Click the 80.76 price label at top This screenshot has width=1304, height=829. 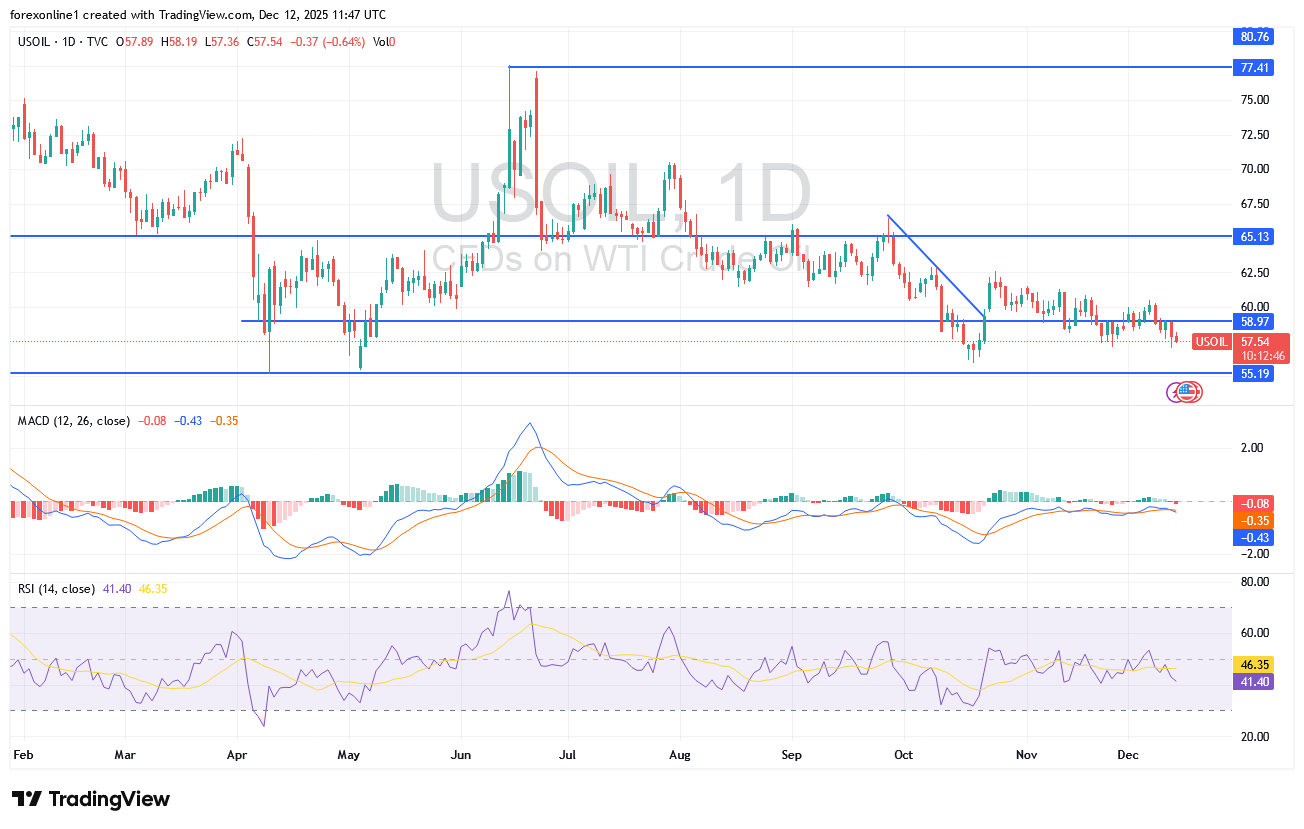point(1252,36)
